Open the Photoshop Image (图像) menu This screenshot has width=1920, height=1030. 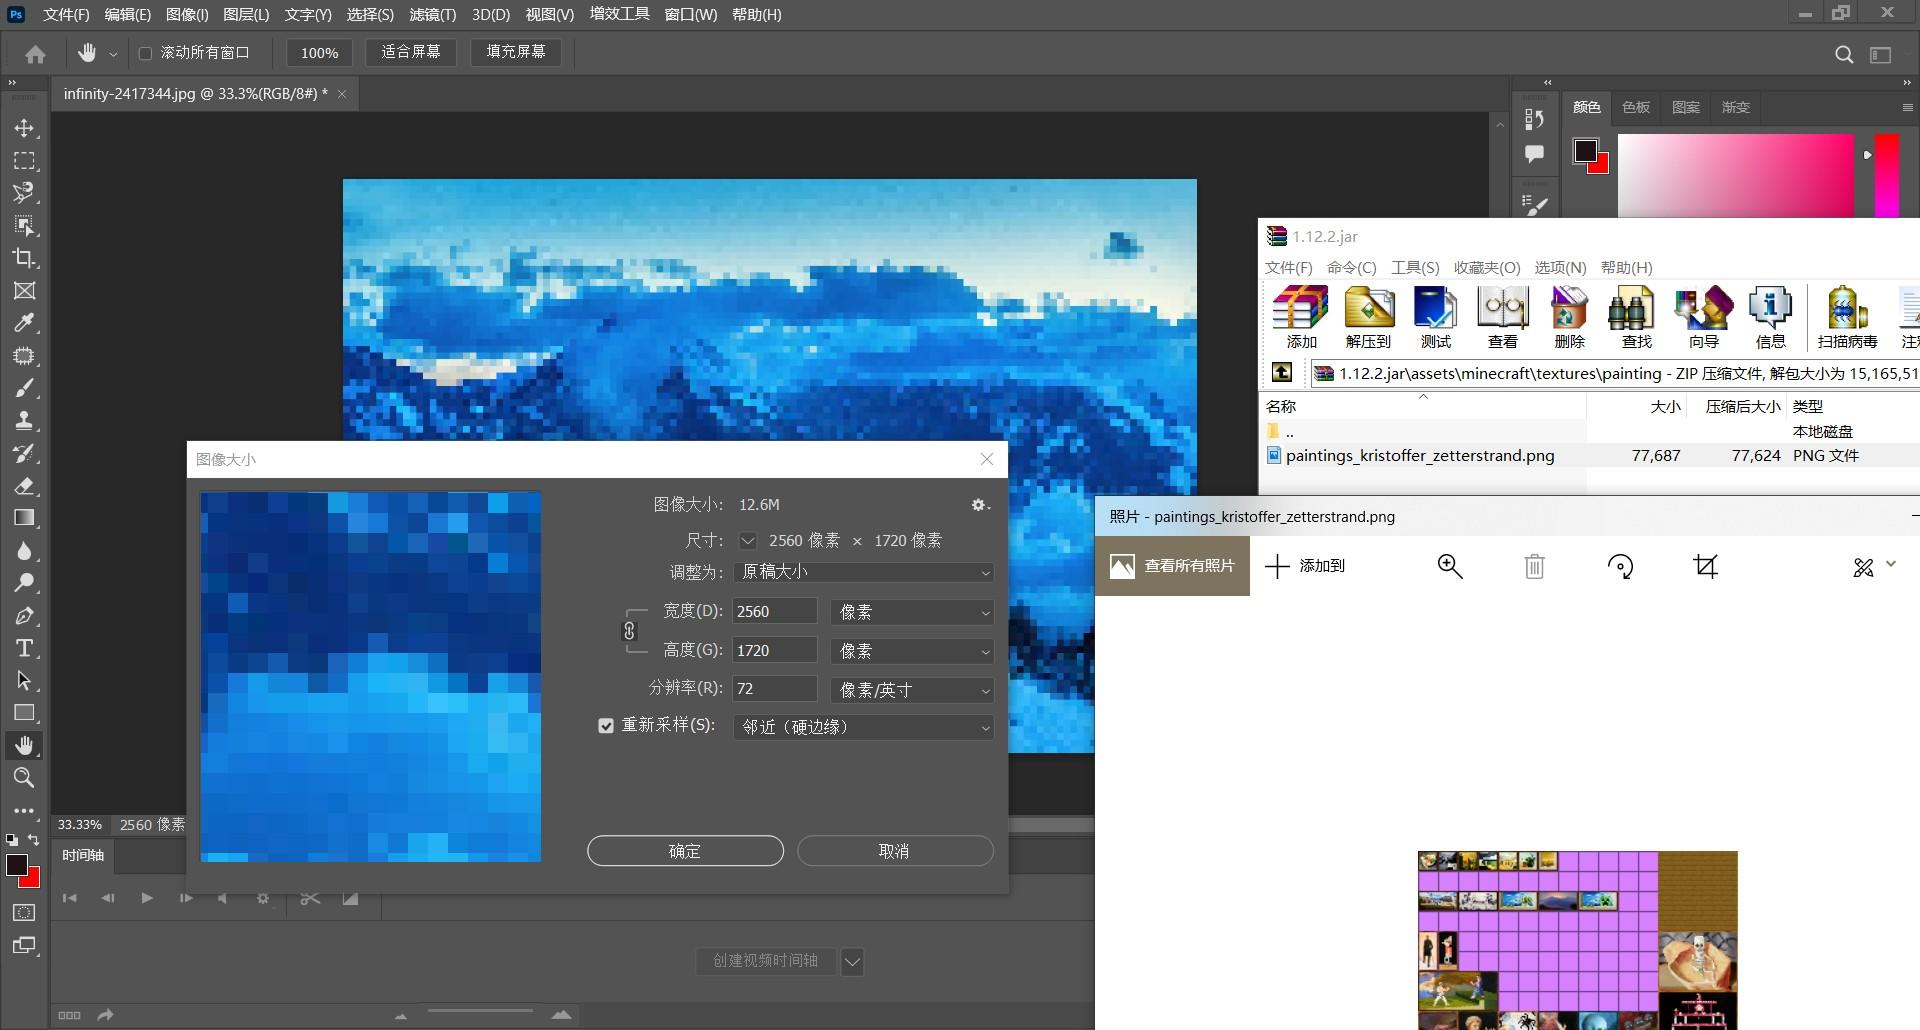(187, 14)
